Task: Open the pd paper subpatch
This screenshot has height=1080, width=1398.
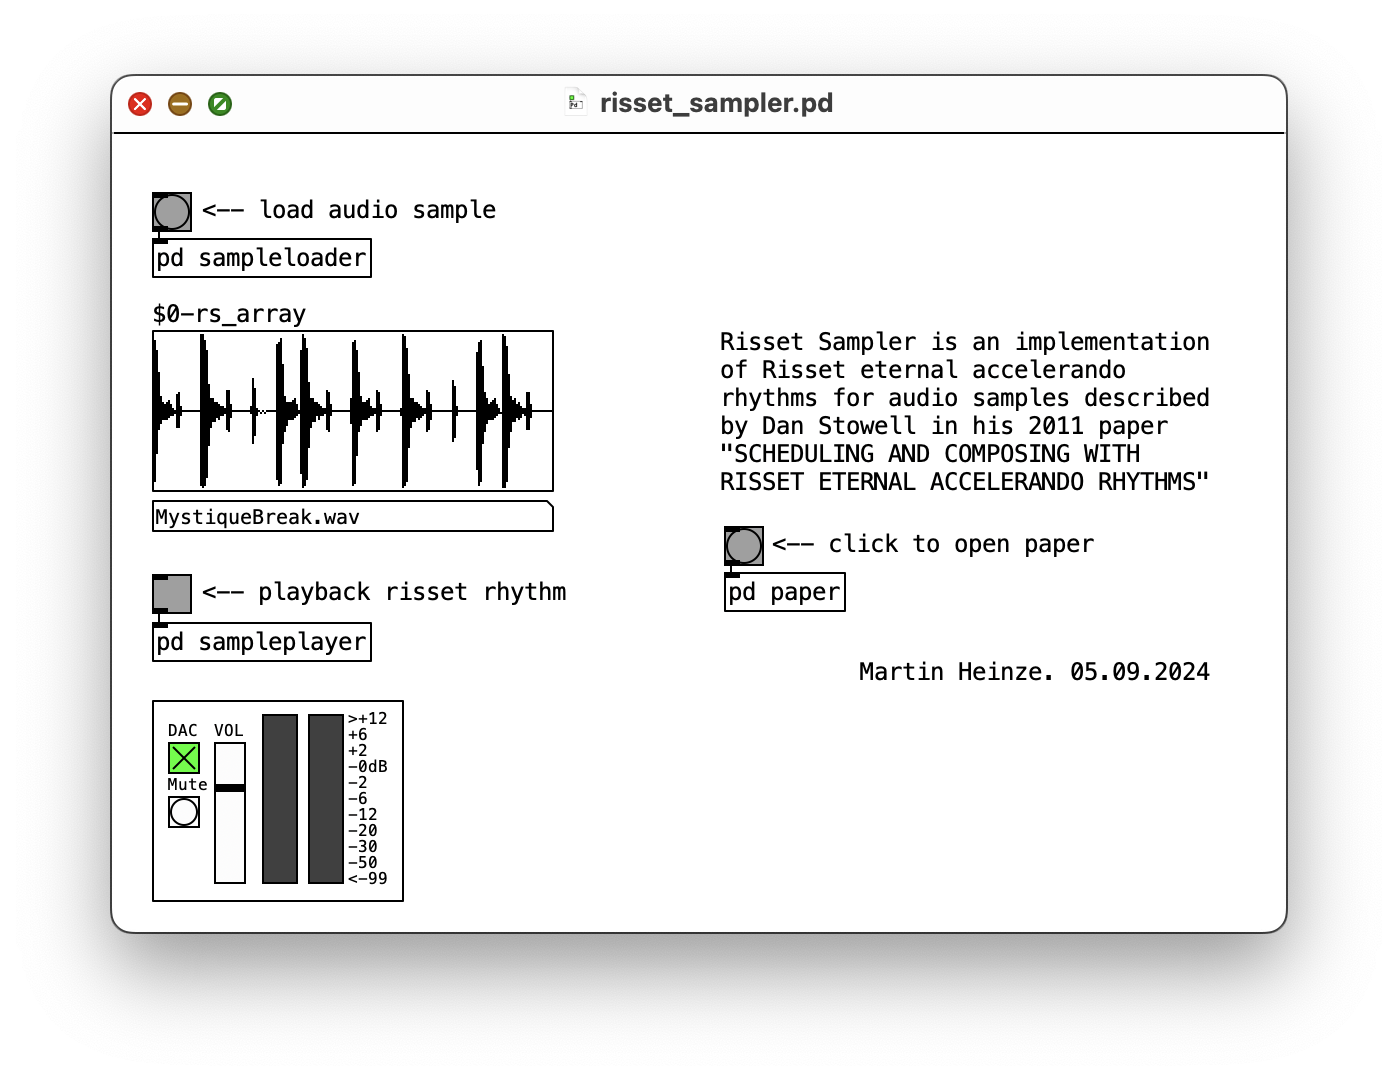Action: (x=785, y=592)
